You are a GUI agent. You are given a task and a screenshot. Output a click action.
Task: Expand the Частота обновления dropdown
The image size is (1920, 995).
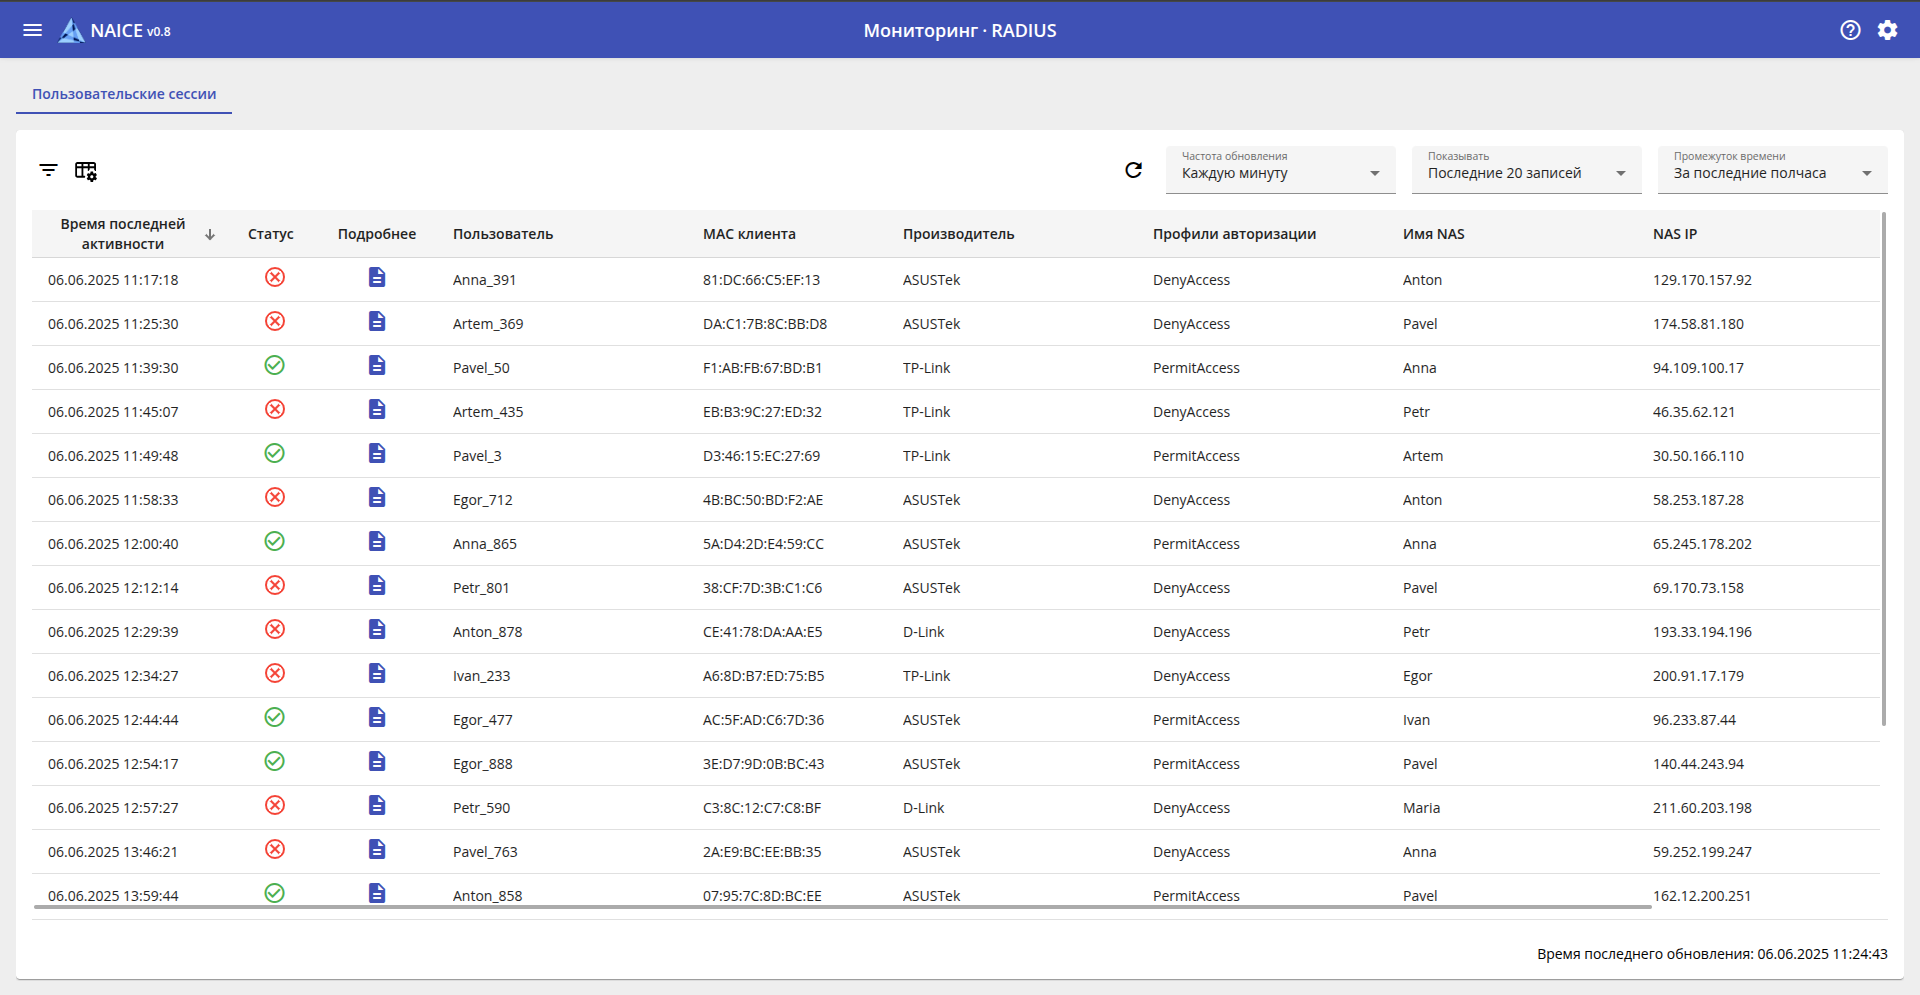(1280, 171)
